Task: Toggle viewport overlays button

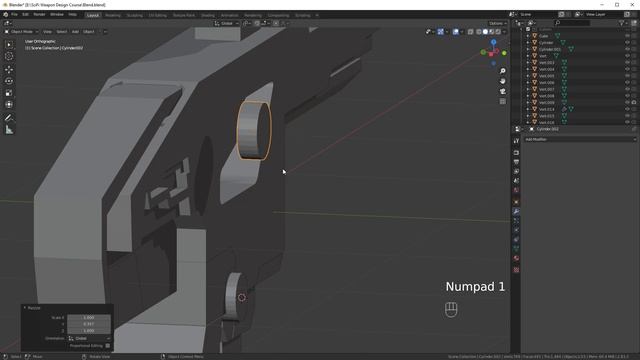Action: tap(456, 31)
